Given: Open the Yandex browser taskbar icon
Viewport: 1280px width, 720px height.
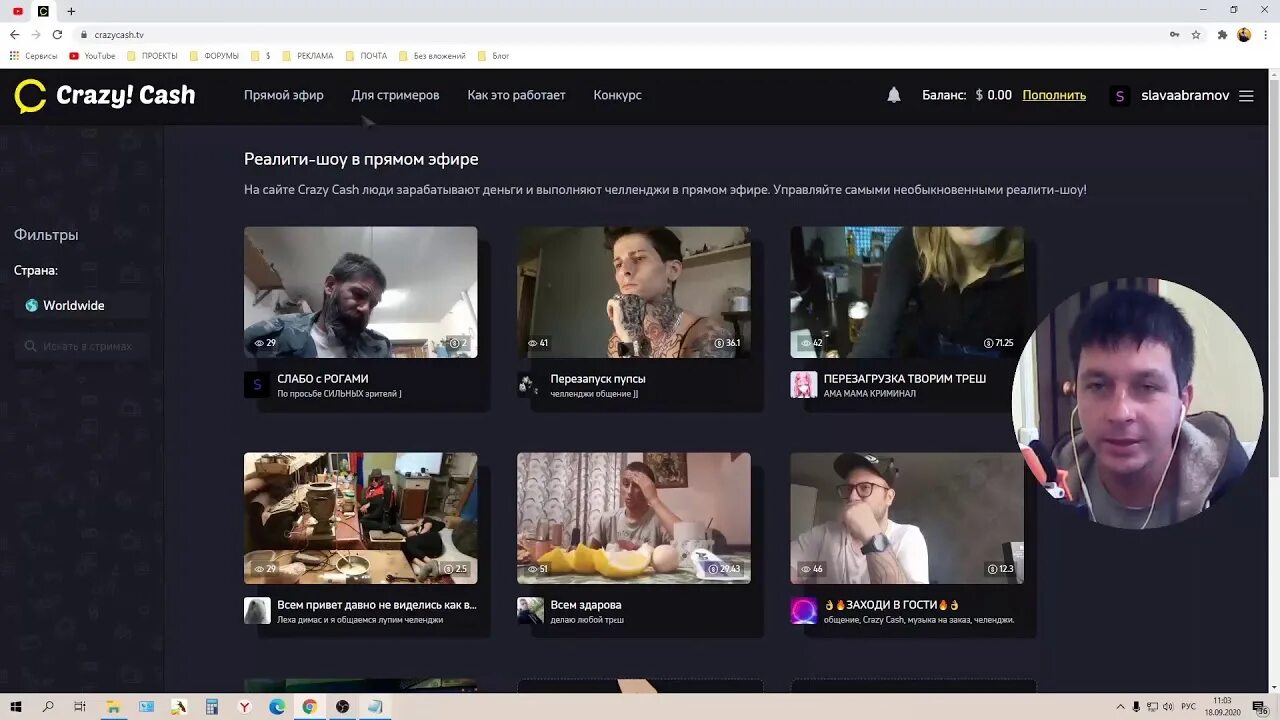Looking at the screenshot, I should pyautogui.click(x=244, y=707).
